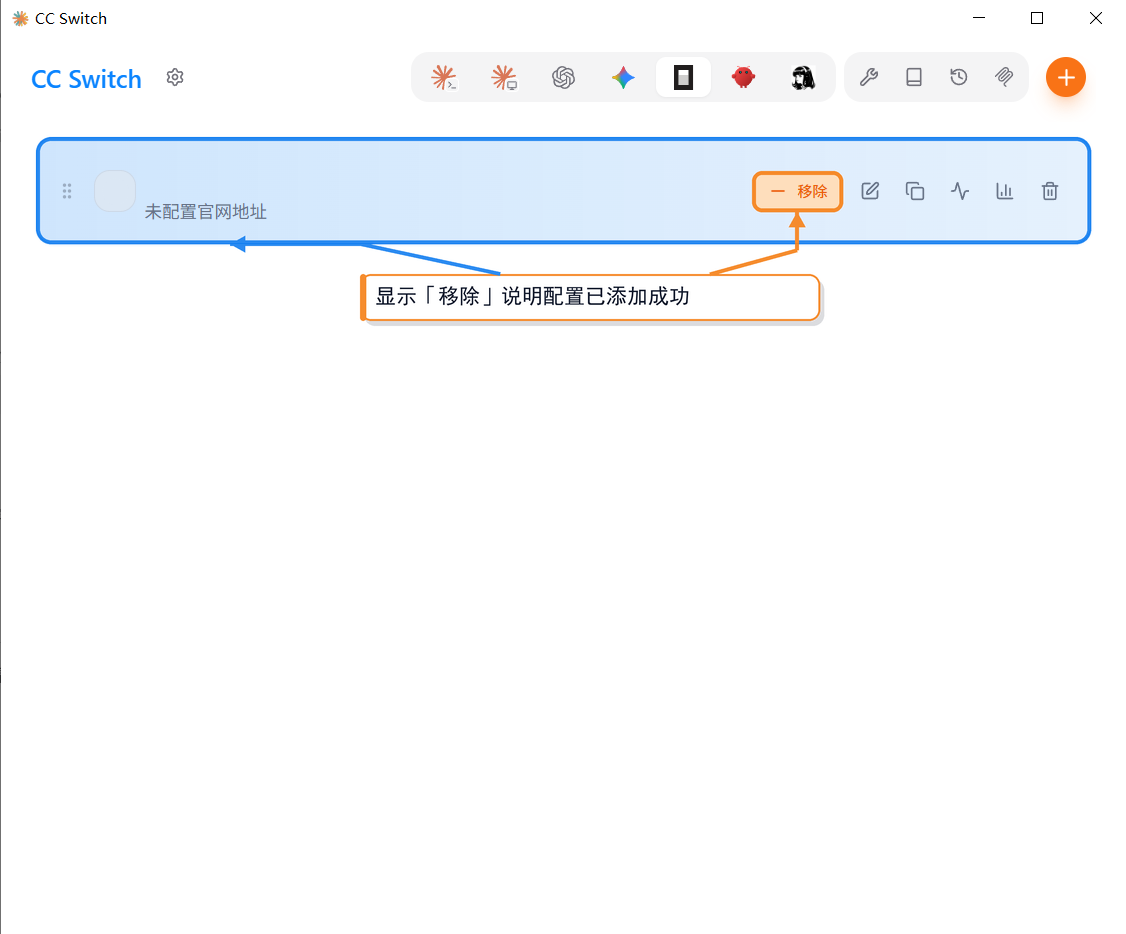This screenshot has height=934, width=1126.
Task: Click the empty provider logo placeholder
Action: pyautogui.click(x=115, y=191)
